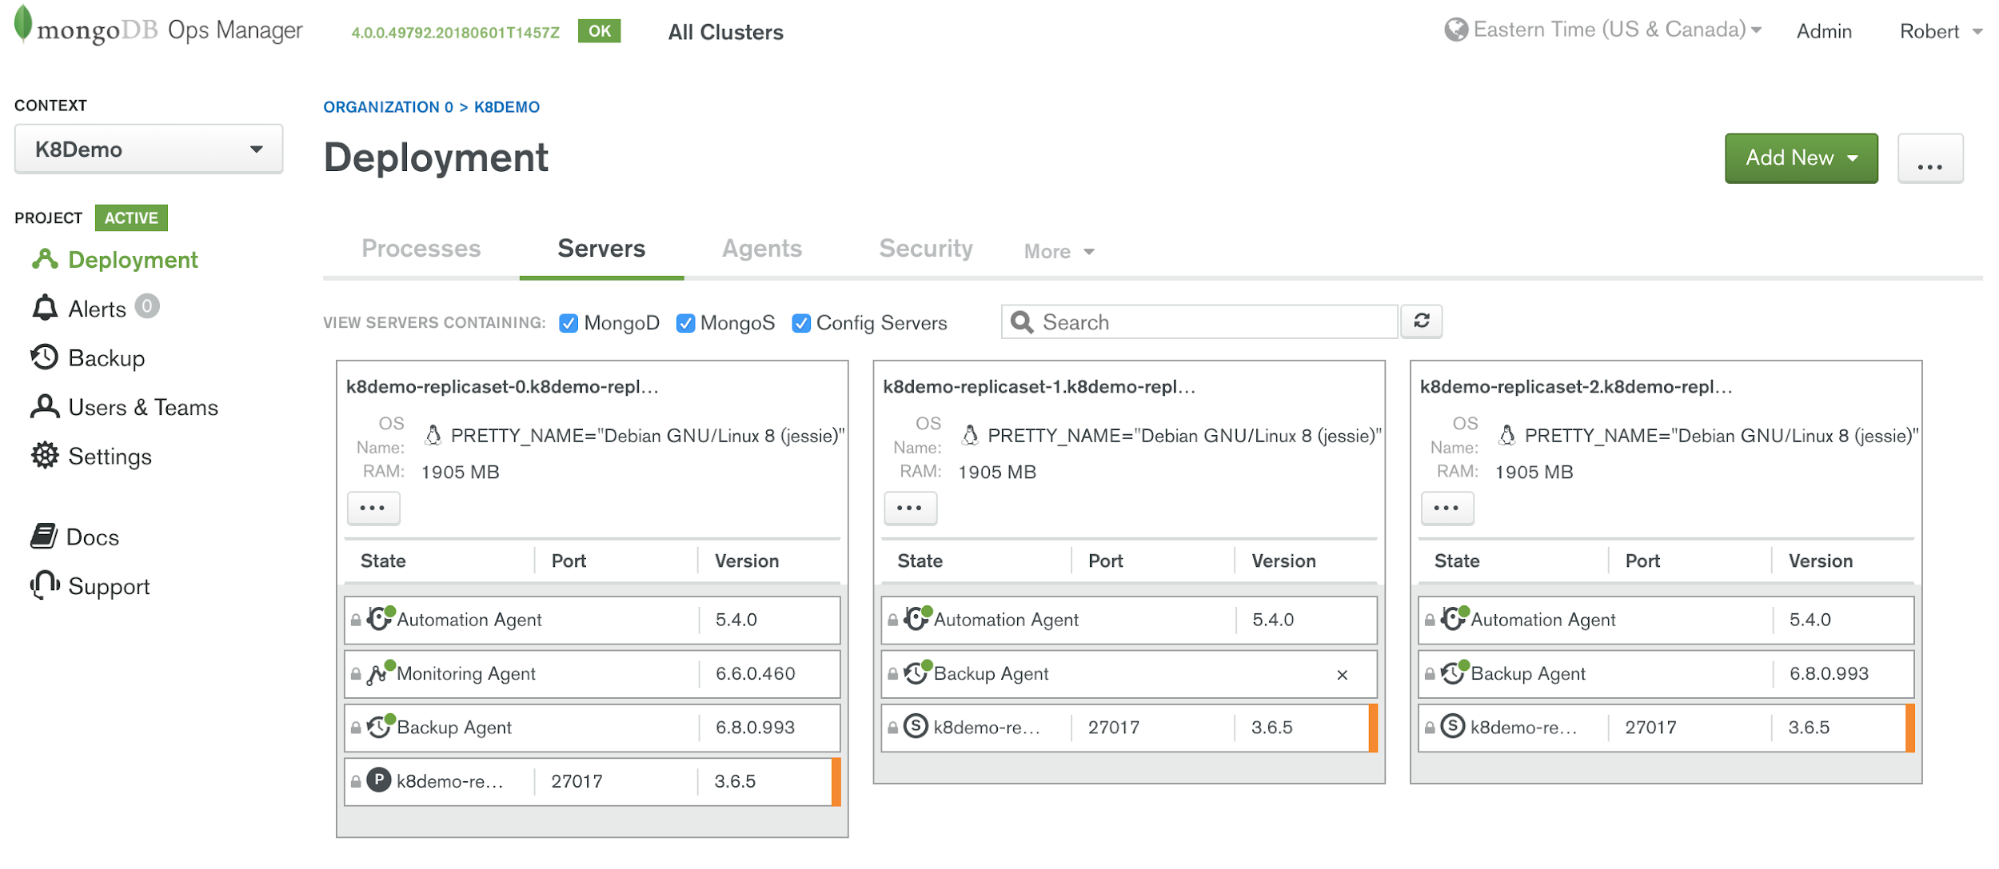Image resolution: width=1999 pixels, height=869 pixels.
Task: Open the Robert user menu
Action: coord(1941,31)
